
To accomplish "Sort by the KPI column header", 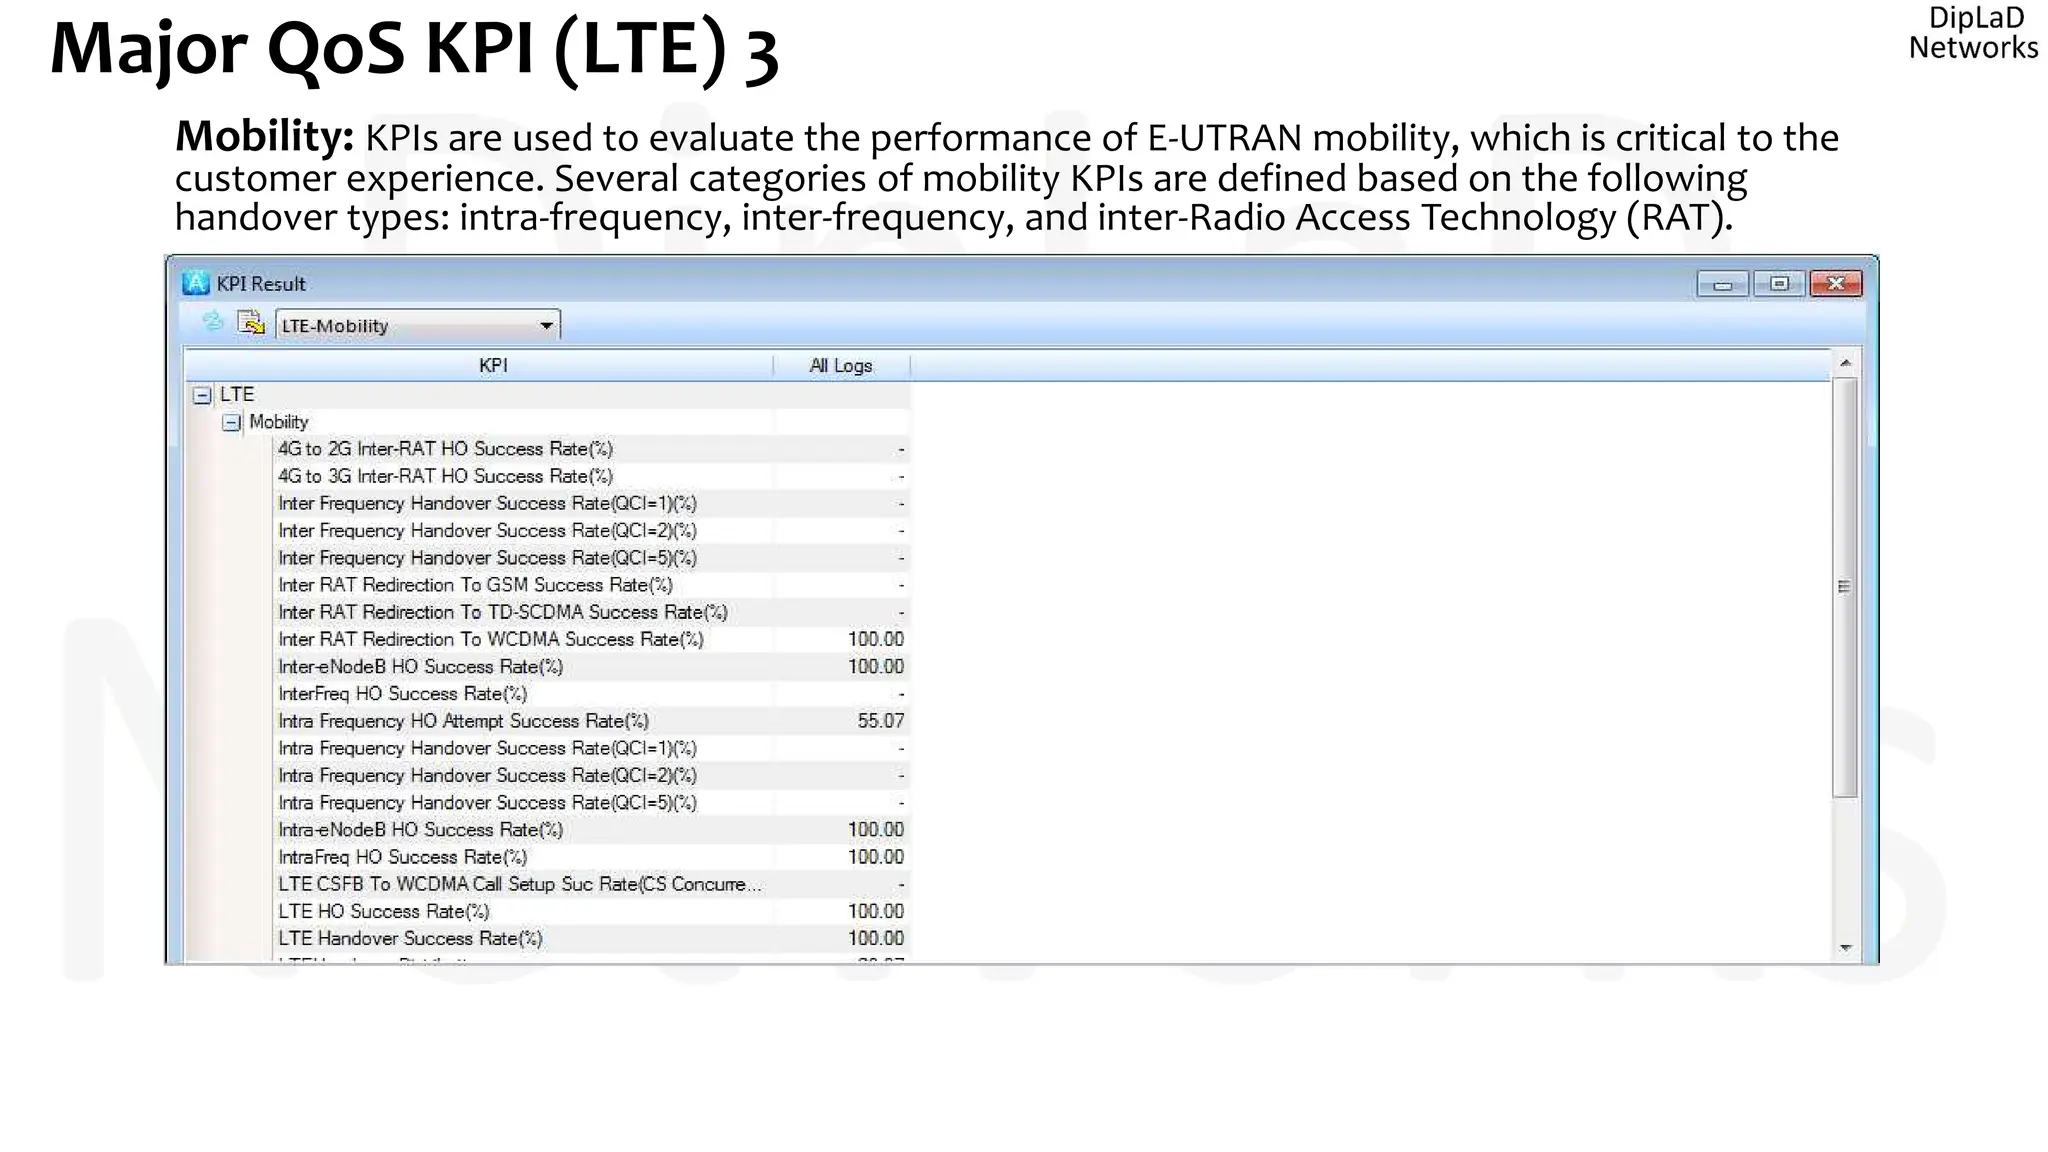I will 479,366.
